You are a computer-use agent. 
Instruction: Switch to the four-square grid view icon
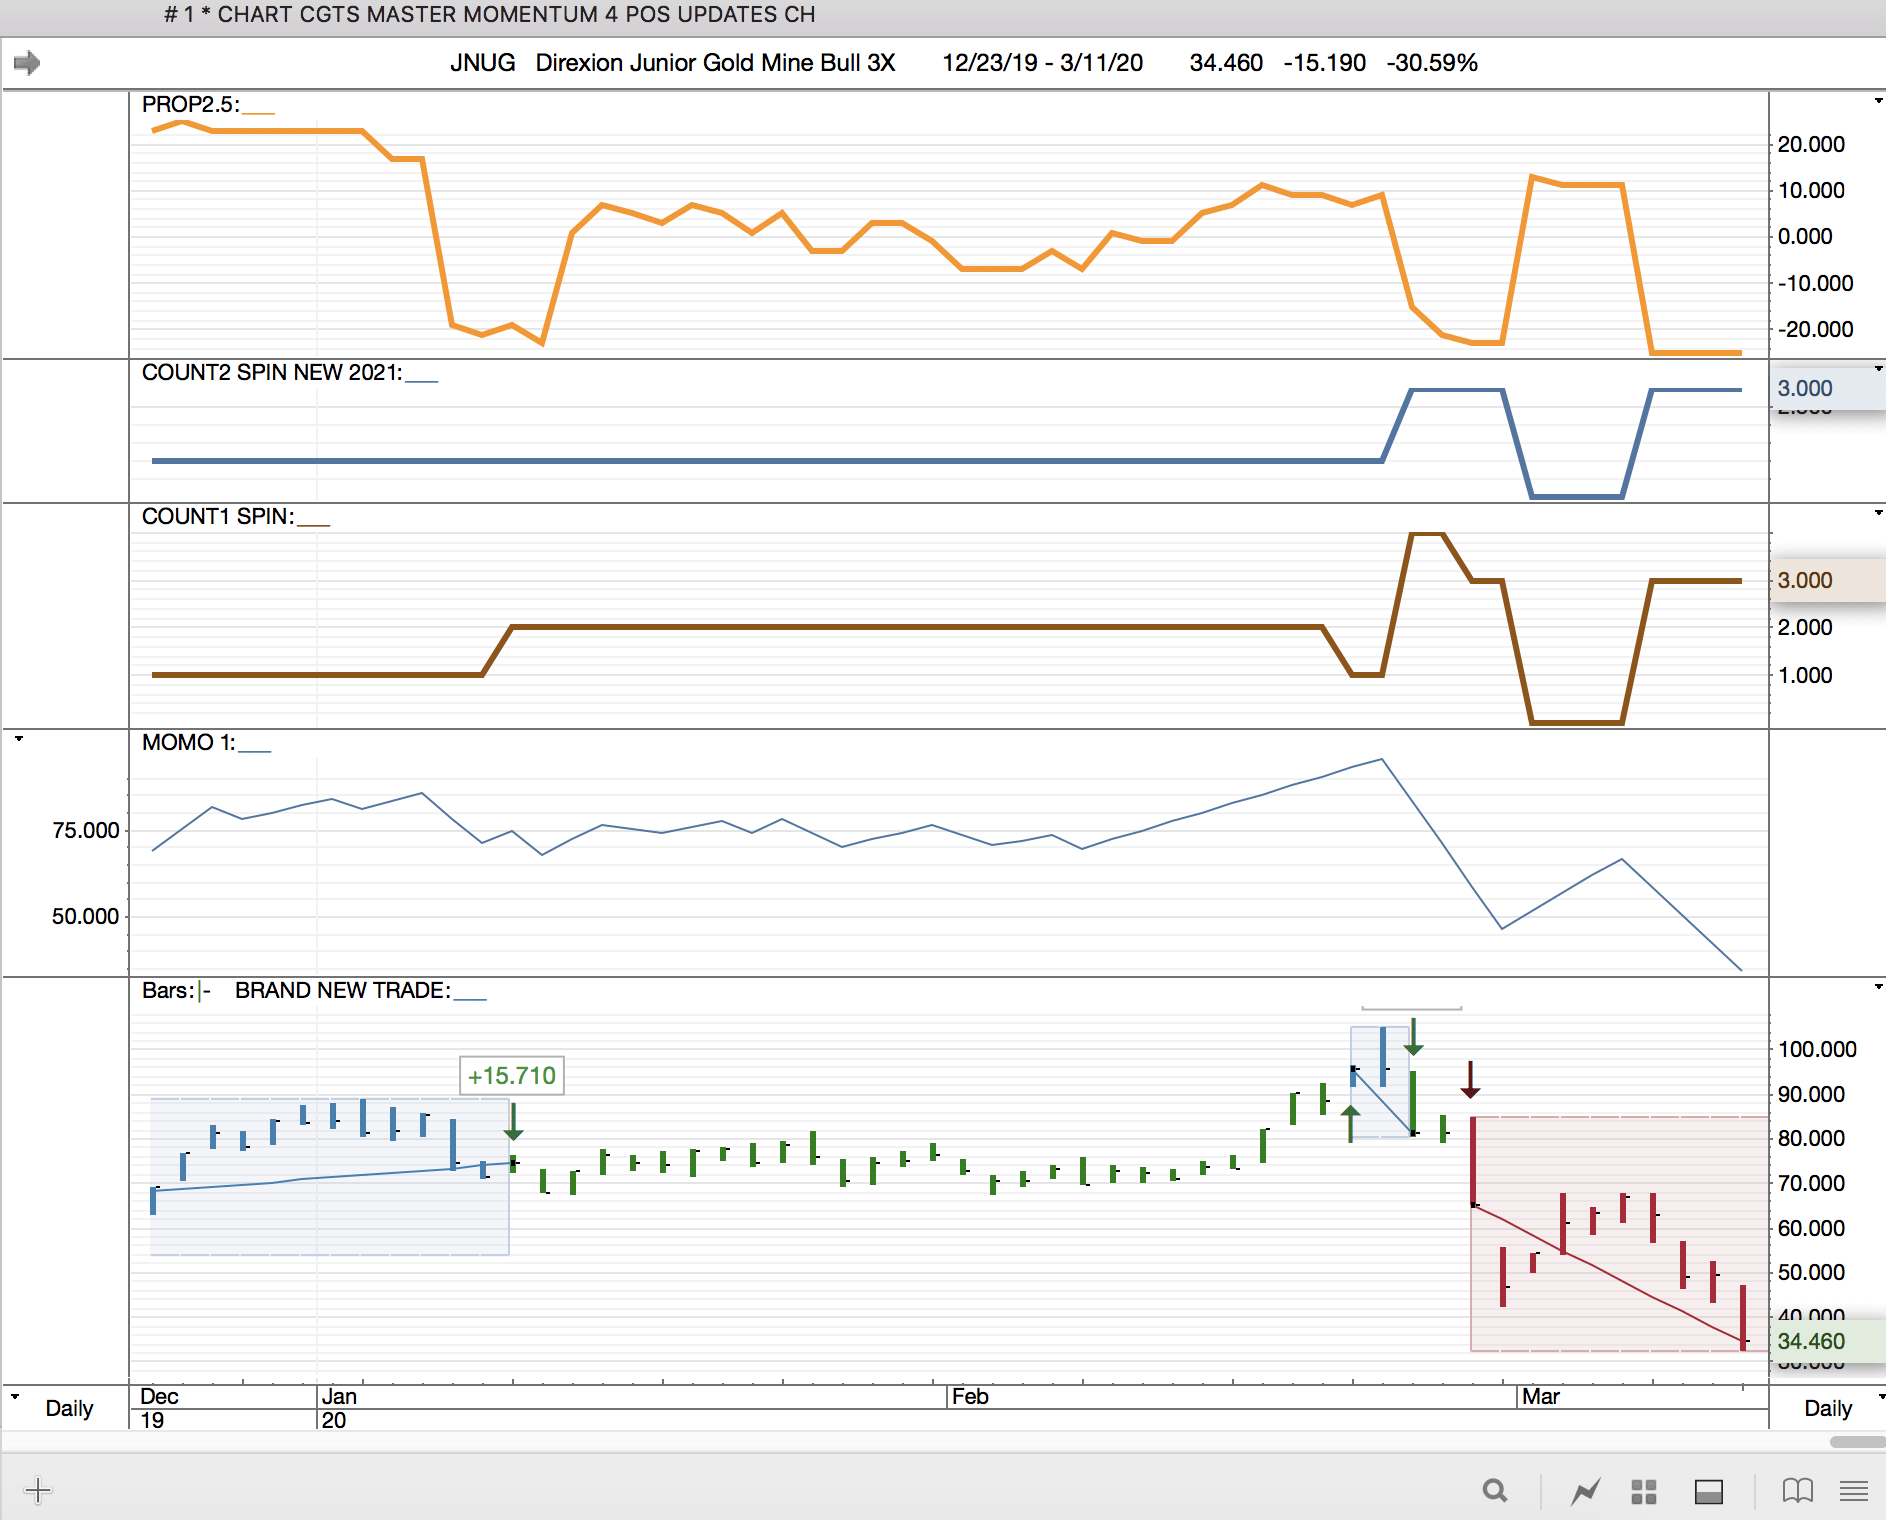[1644, 1492]
